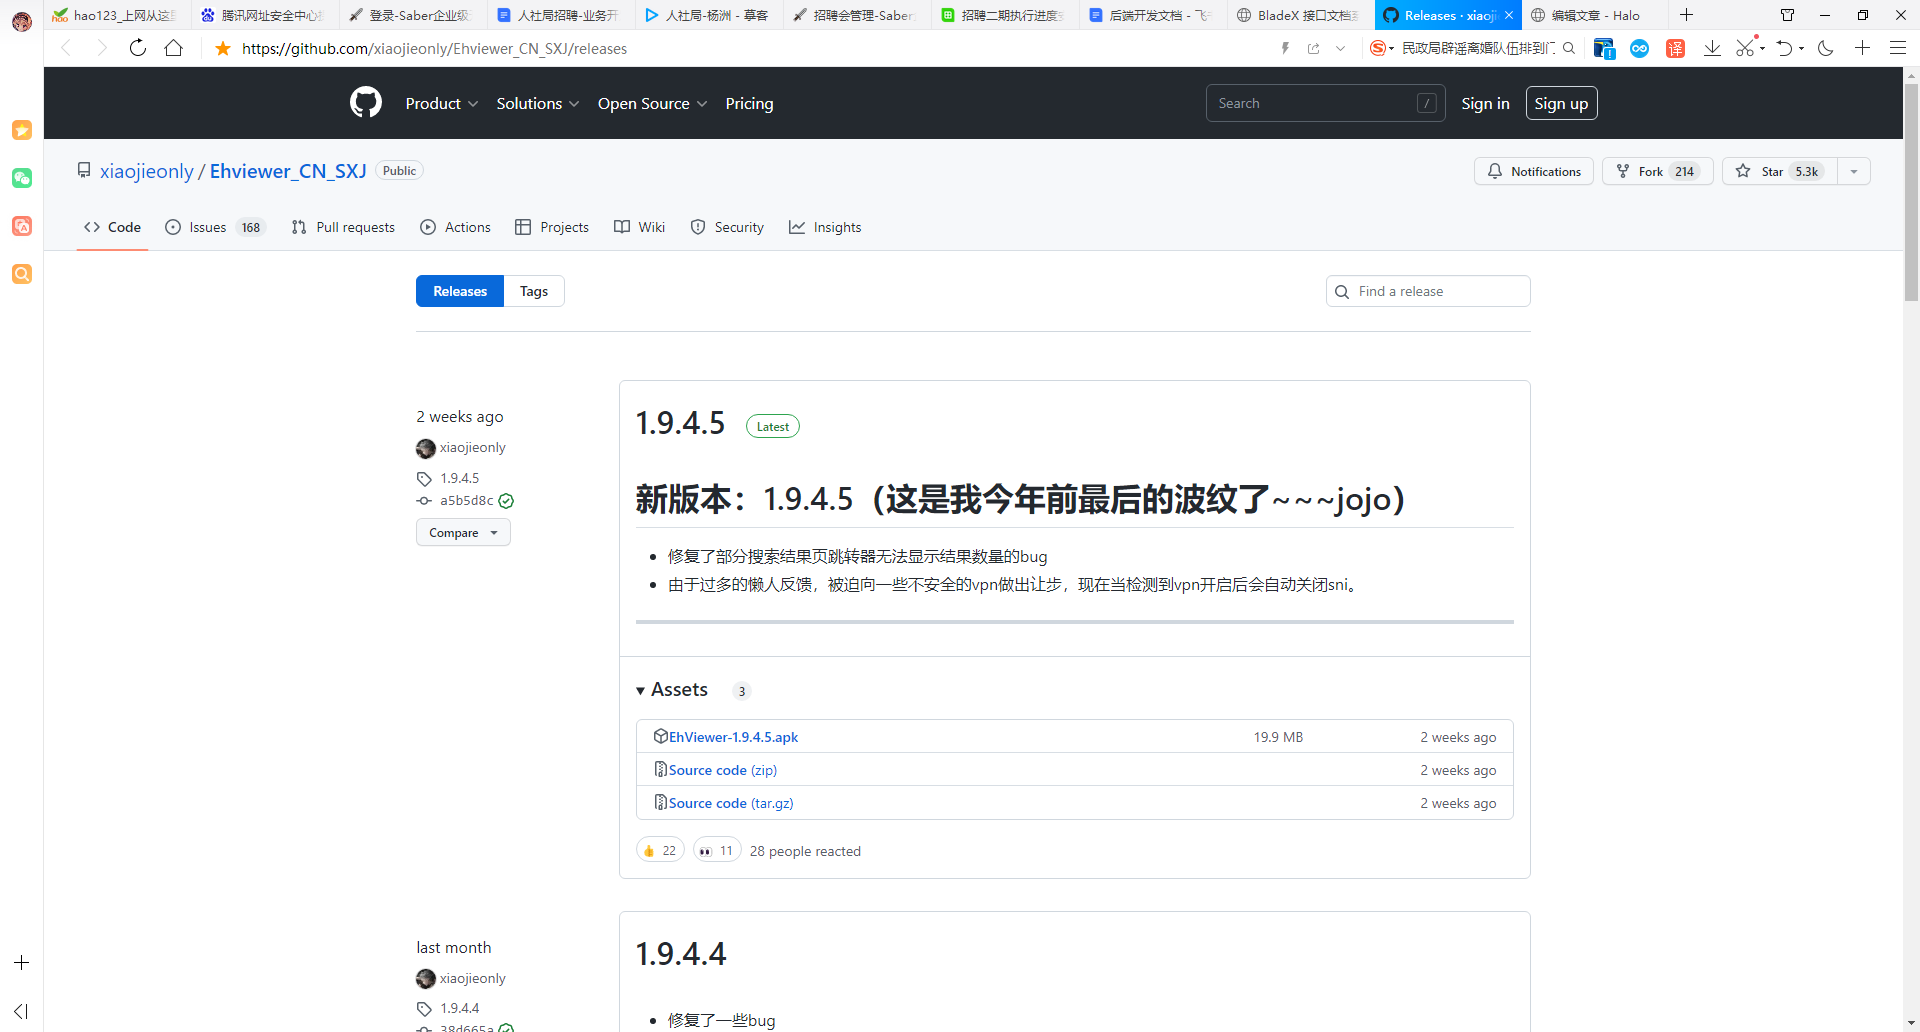Click the Sign up button

point(1561,103)
